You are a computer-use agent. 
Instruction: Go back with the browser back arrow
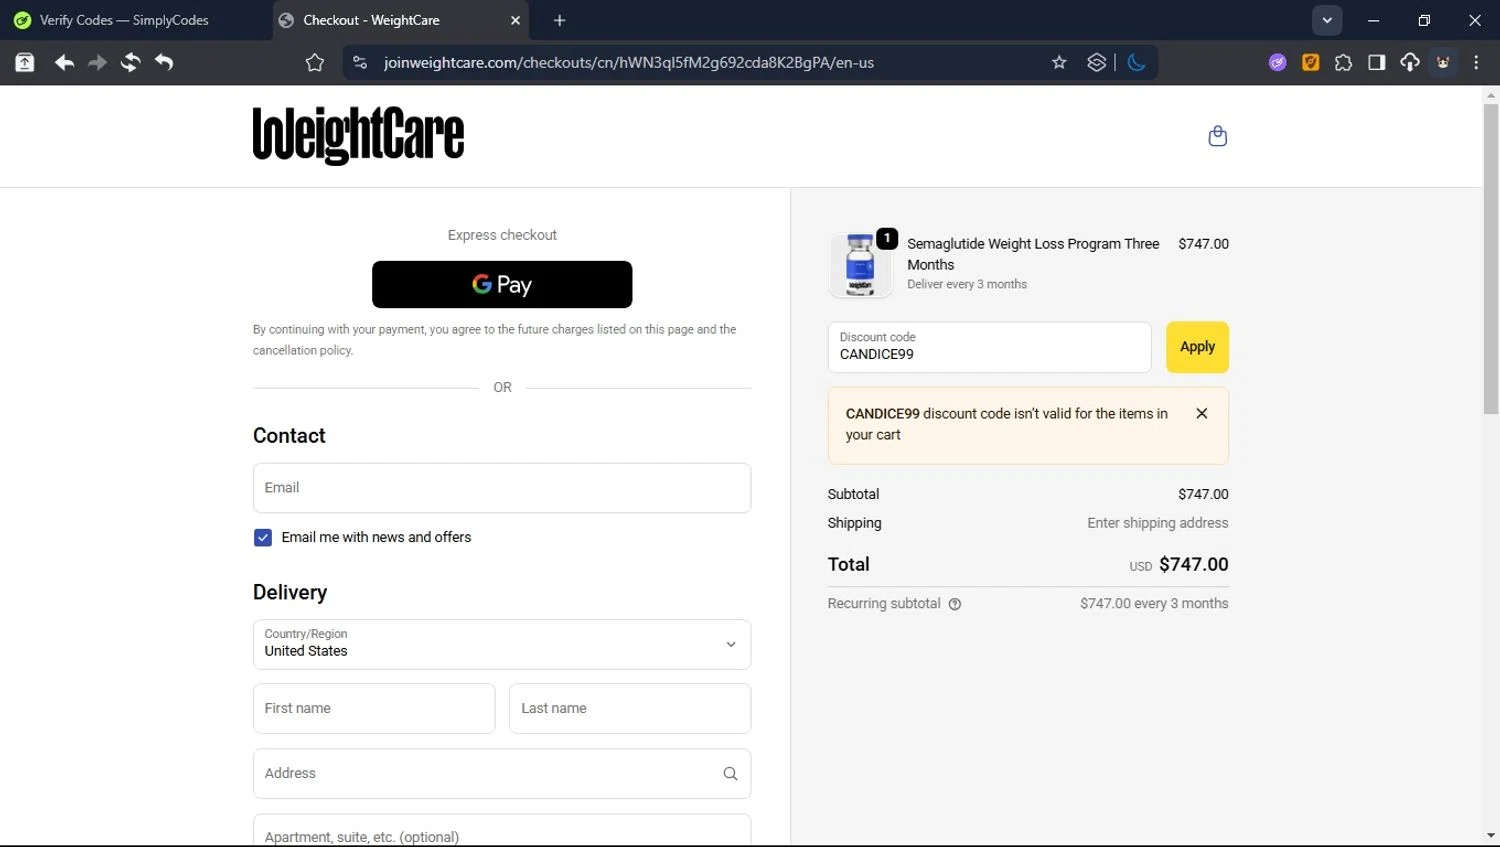[64, 62]
